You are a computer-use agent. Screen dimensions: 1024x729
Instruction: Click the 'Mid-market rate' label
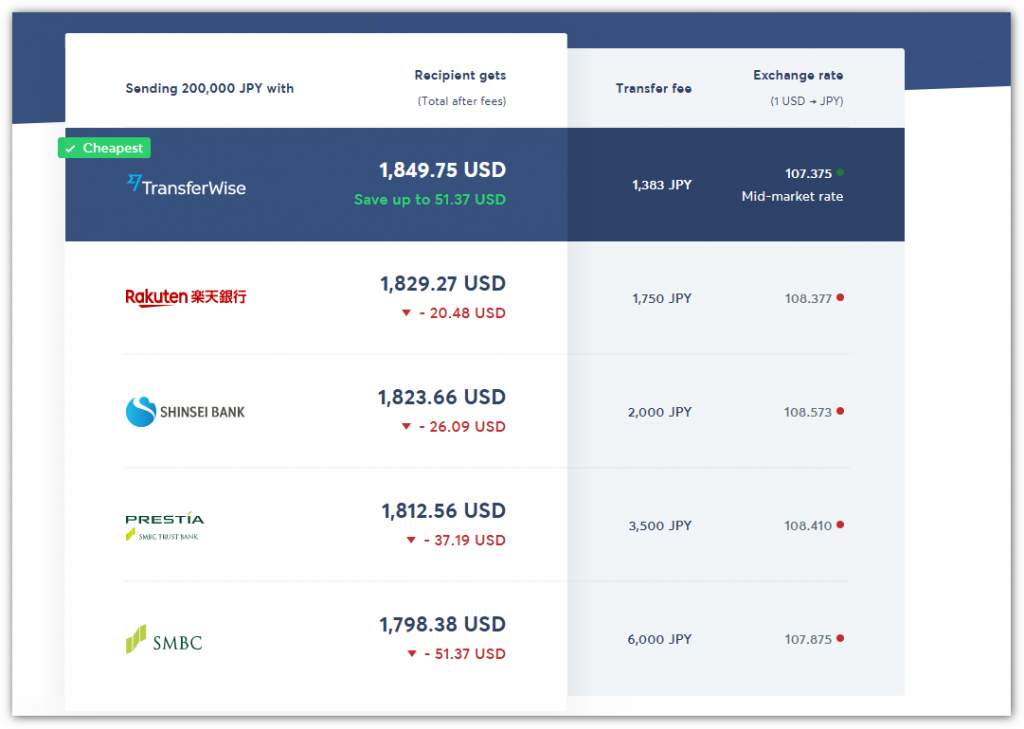pyautogui.click(x=792, y=197)
